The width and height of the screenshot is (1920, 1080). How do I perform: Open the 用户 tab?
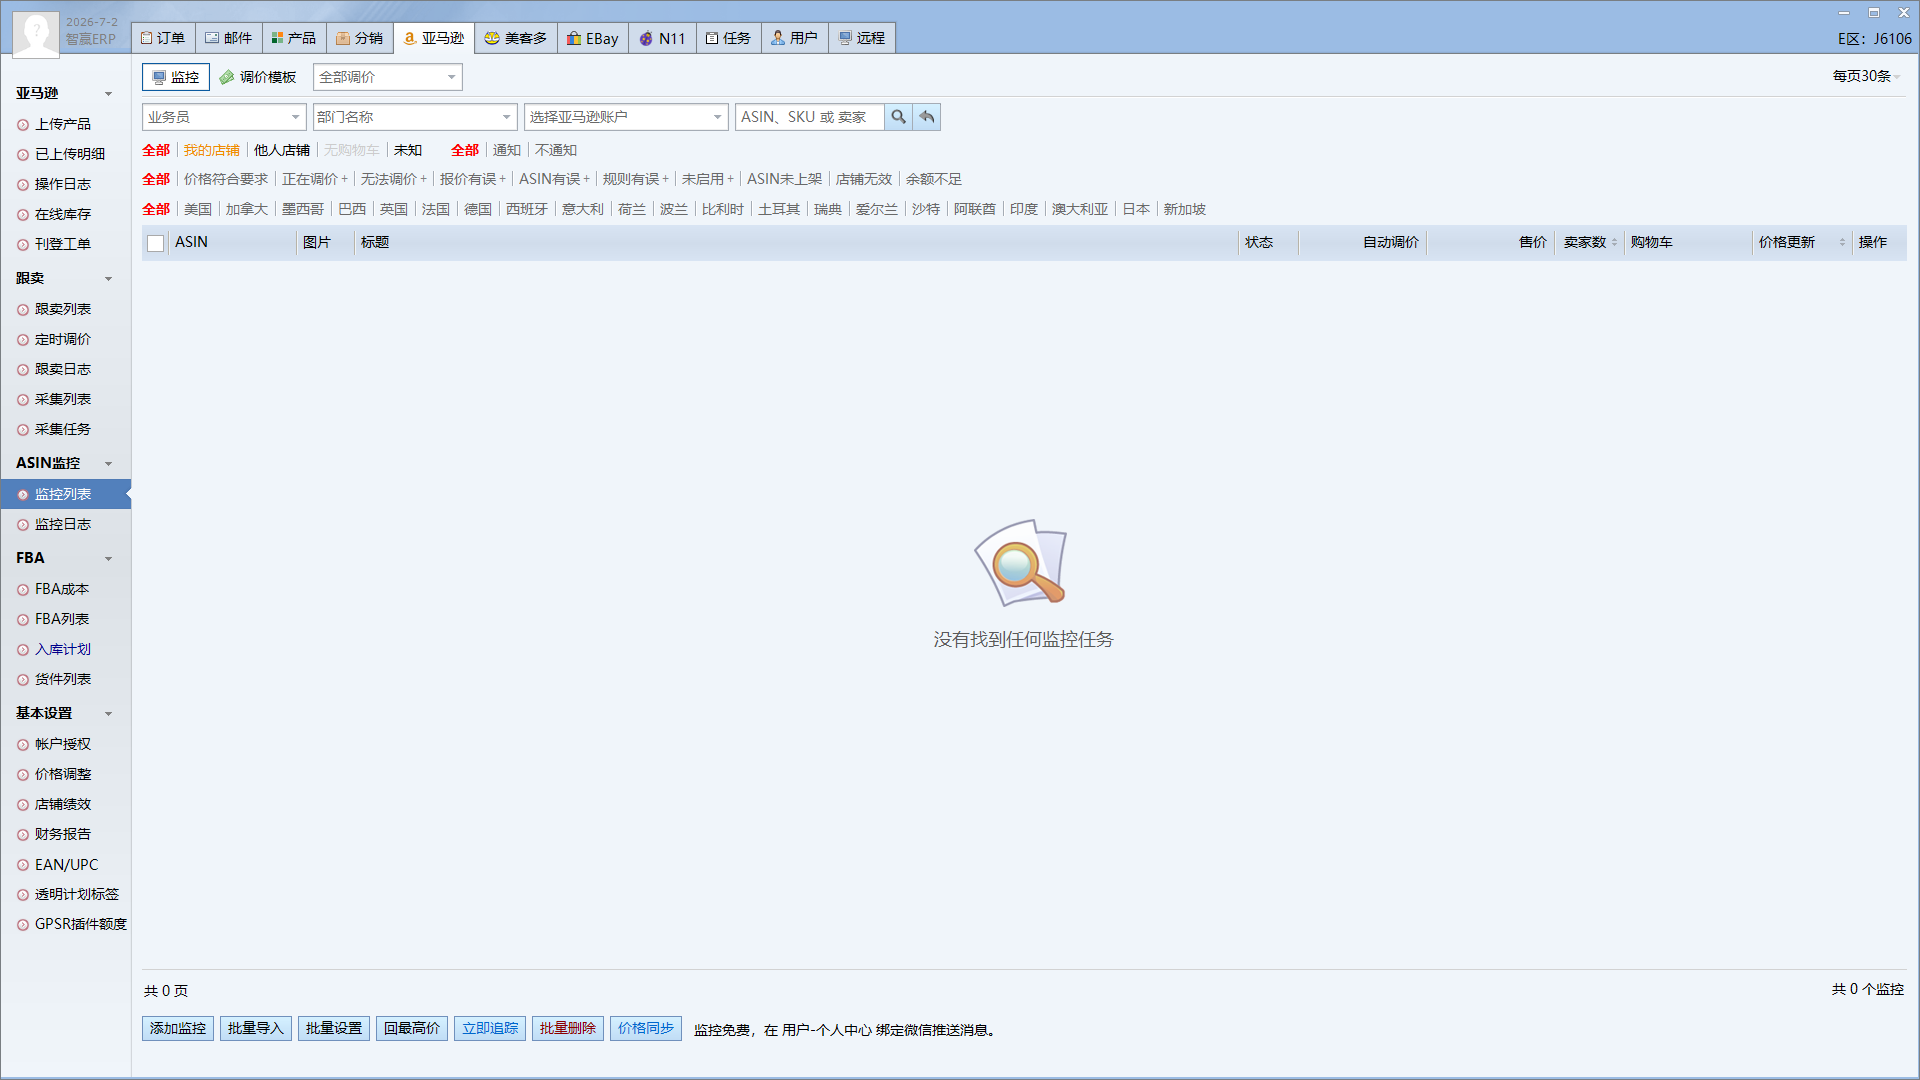pyautogui.click(x=795, y=38)
